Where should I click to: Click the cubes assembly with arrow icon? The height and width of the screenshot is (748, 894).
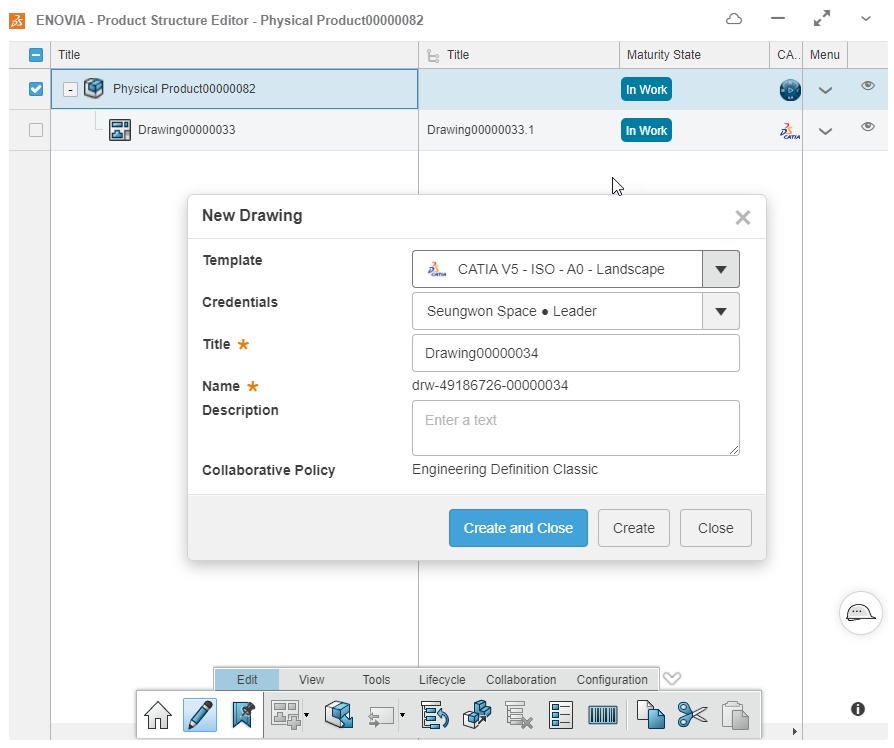coord(477,715)
